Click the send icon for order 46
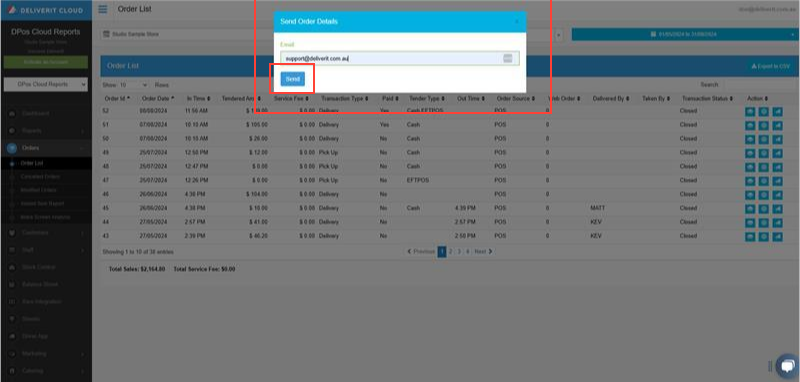Screen dimensions: 800x382 pos(777,194)
